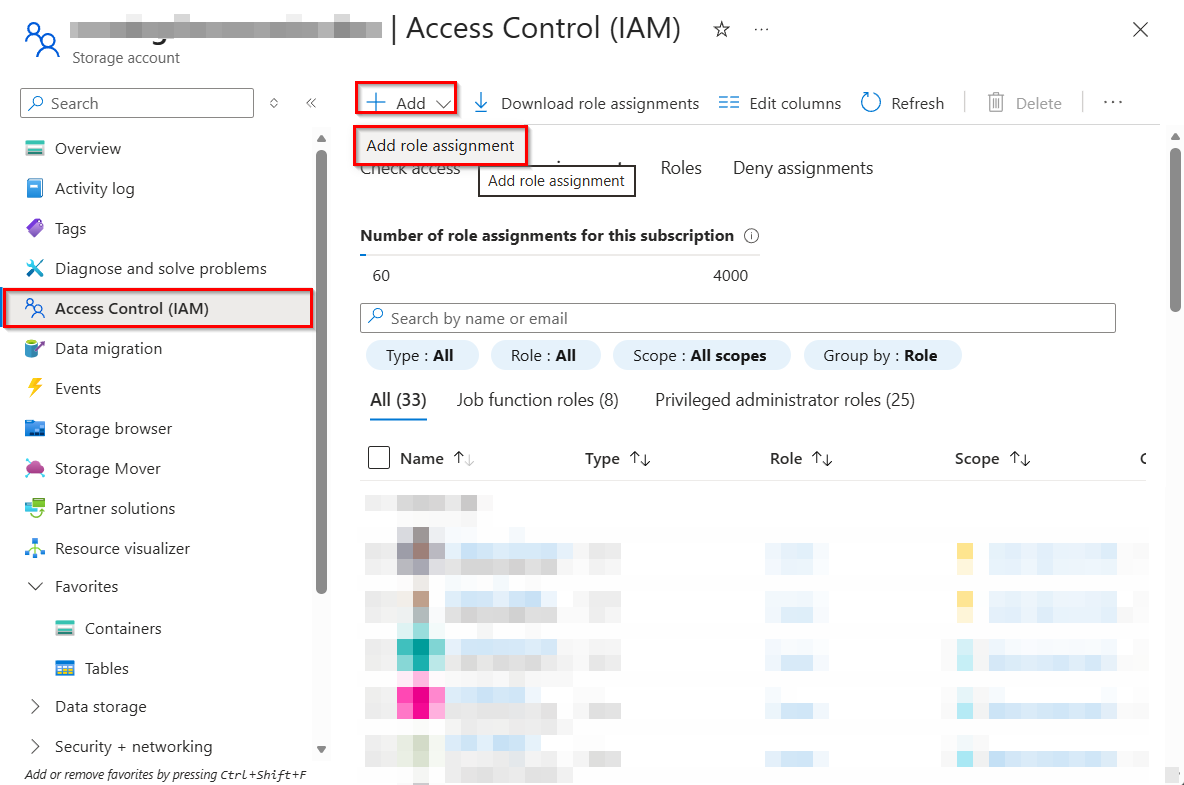Click Edit columns label
Image resolution: width=1184 pixels, height=785 pixels.
click(795, 103)
